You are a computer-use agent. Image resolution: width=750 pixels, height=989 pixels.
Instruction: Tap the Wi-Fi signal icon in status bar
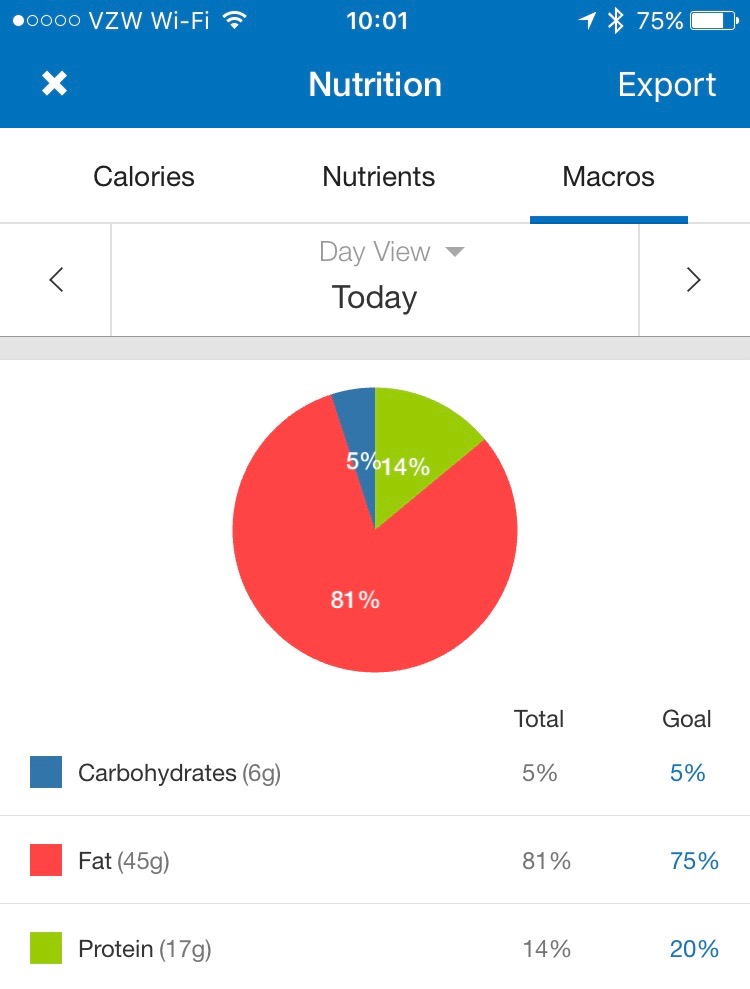pos(235,21)
